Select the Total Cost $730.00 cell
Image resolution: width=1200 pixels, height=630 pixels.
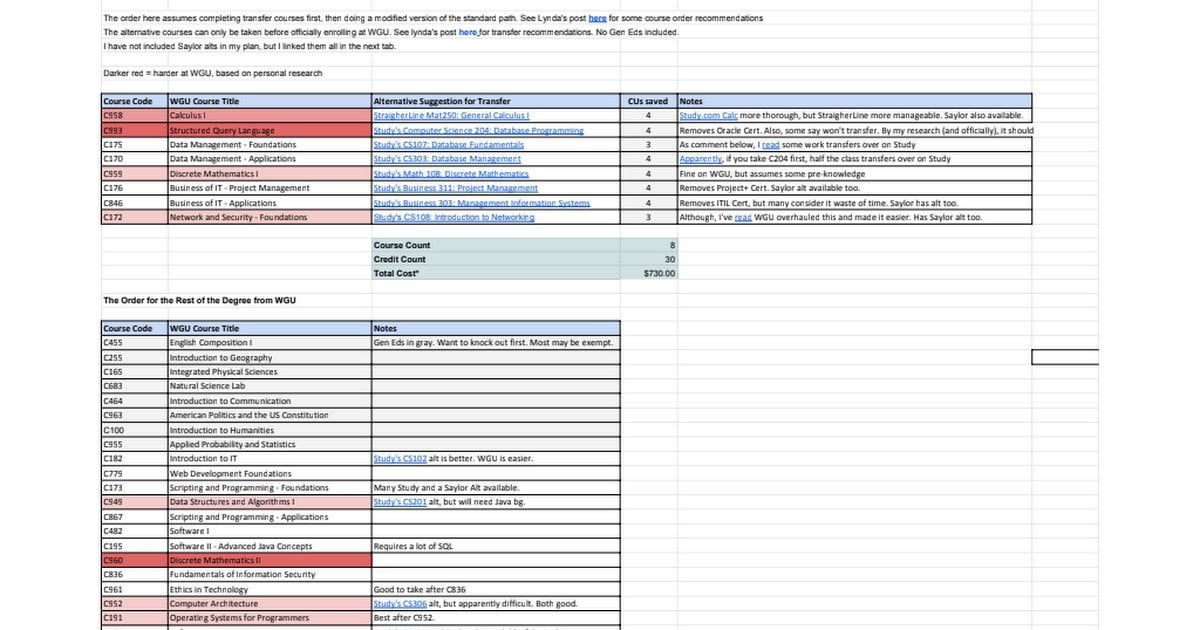pyautogui.click(x=648, y=273)
